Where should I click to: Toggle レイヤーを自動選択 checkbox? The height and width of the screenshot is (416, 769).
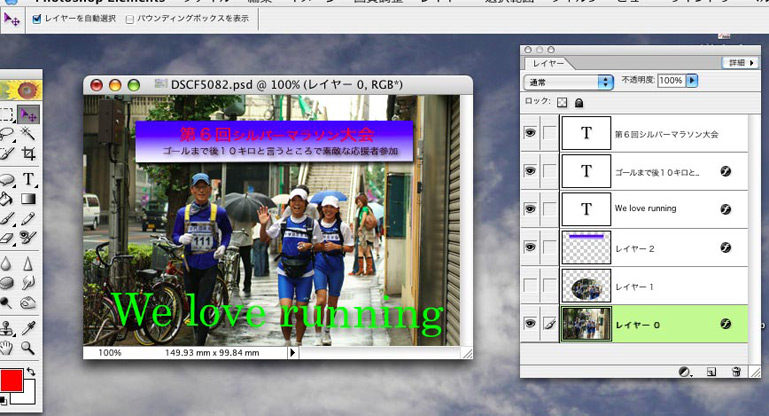point(37,19)
